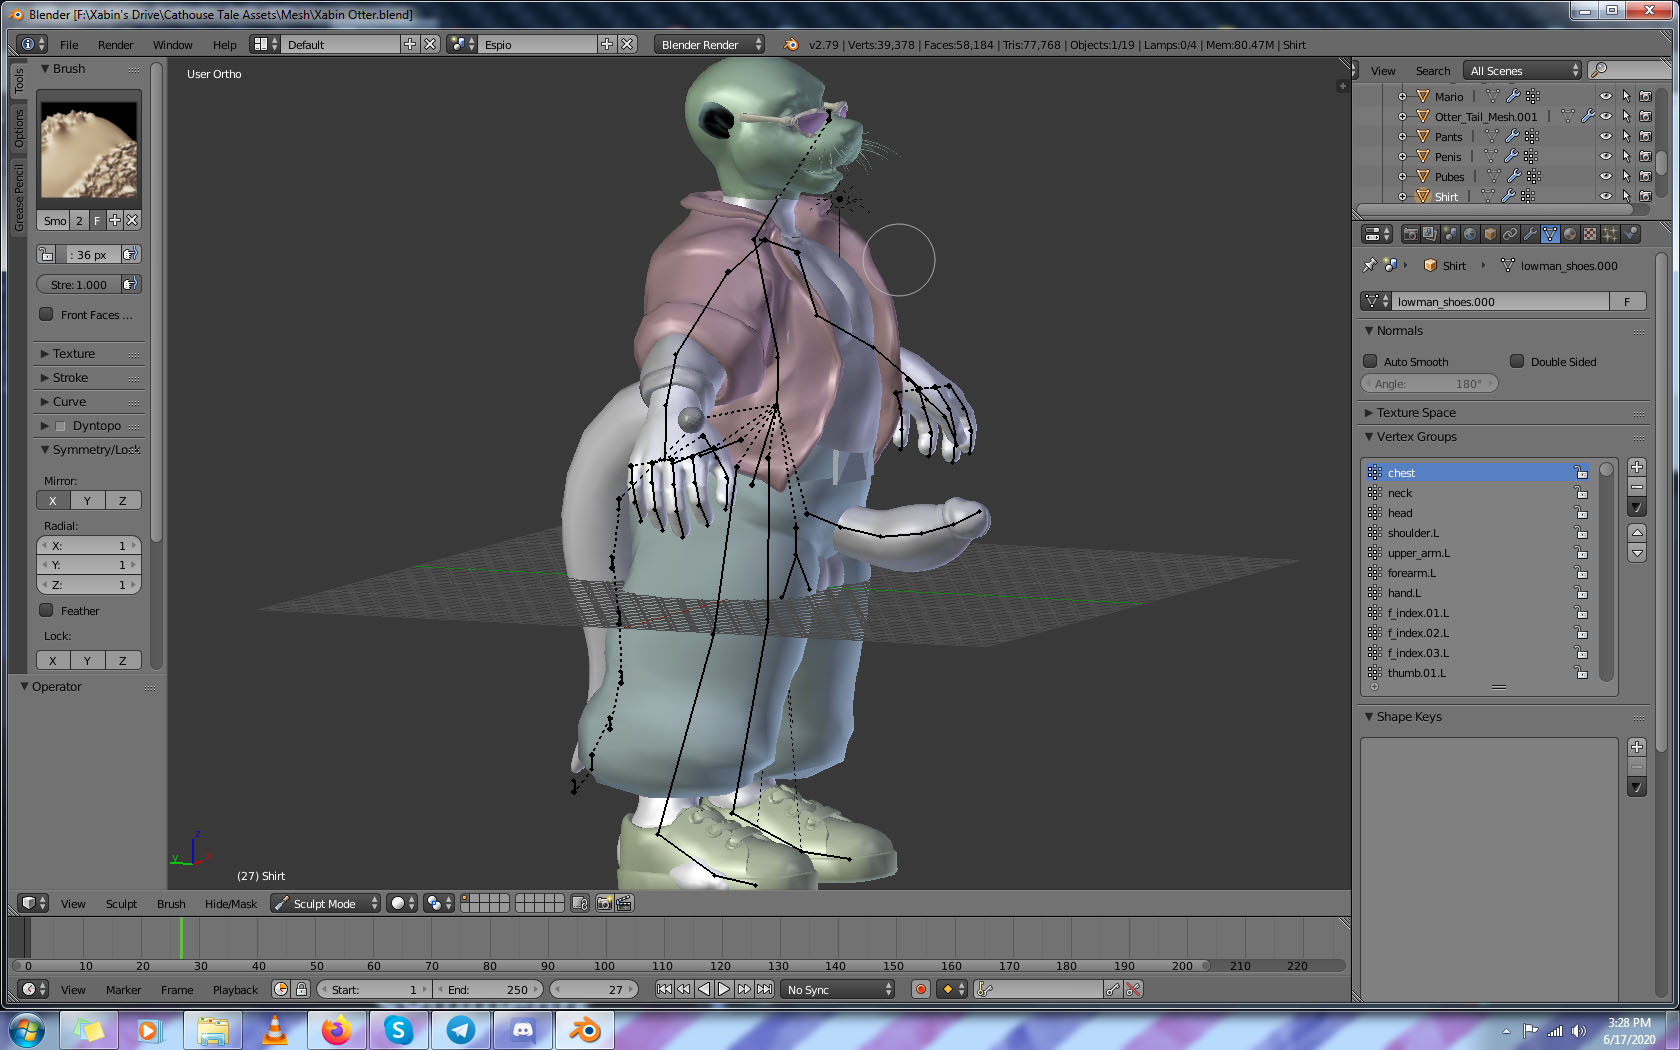Open Firefox from the taskbar

[337, 1030]
